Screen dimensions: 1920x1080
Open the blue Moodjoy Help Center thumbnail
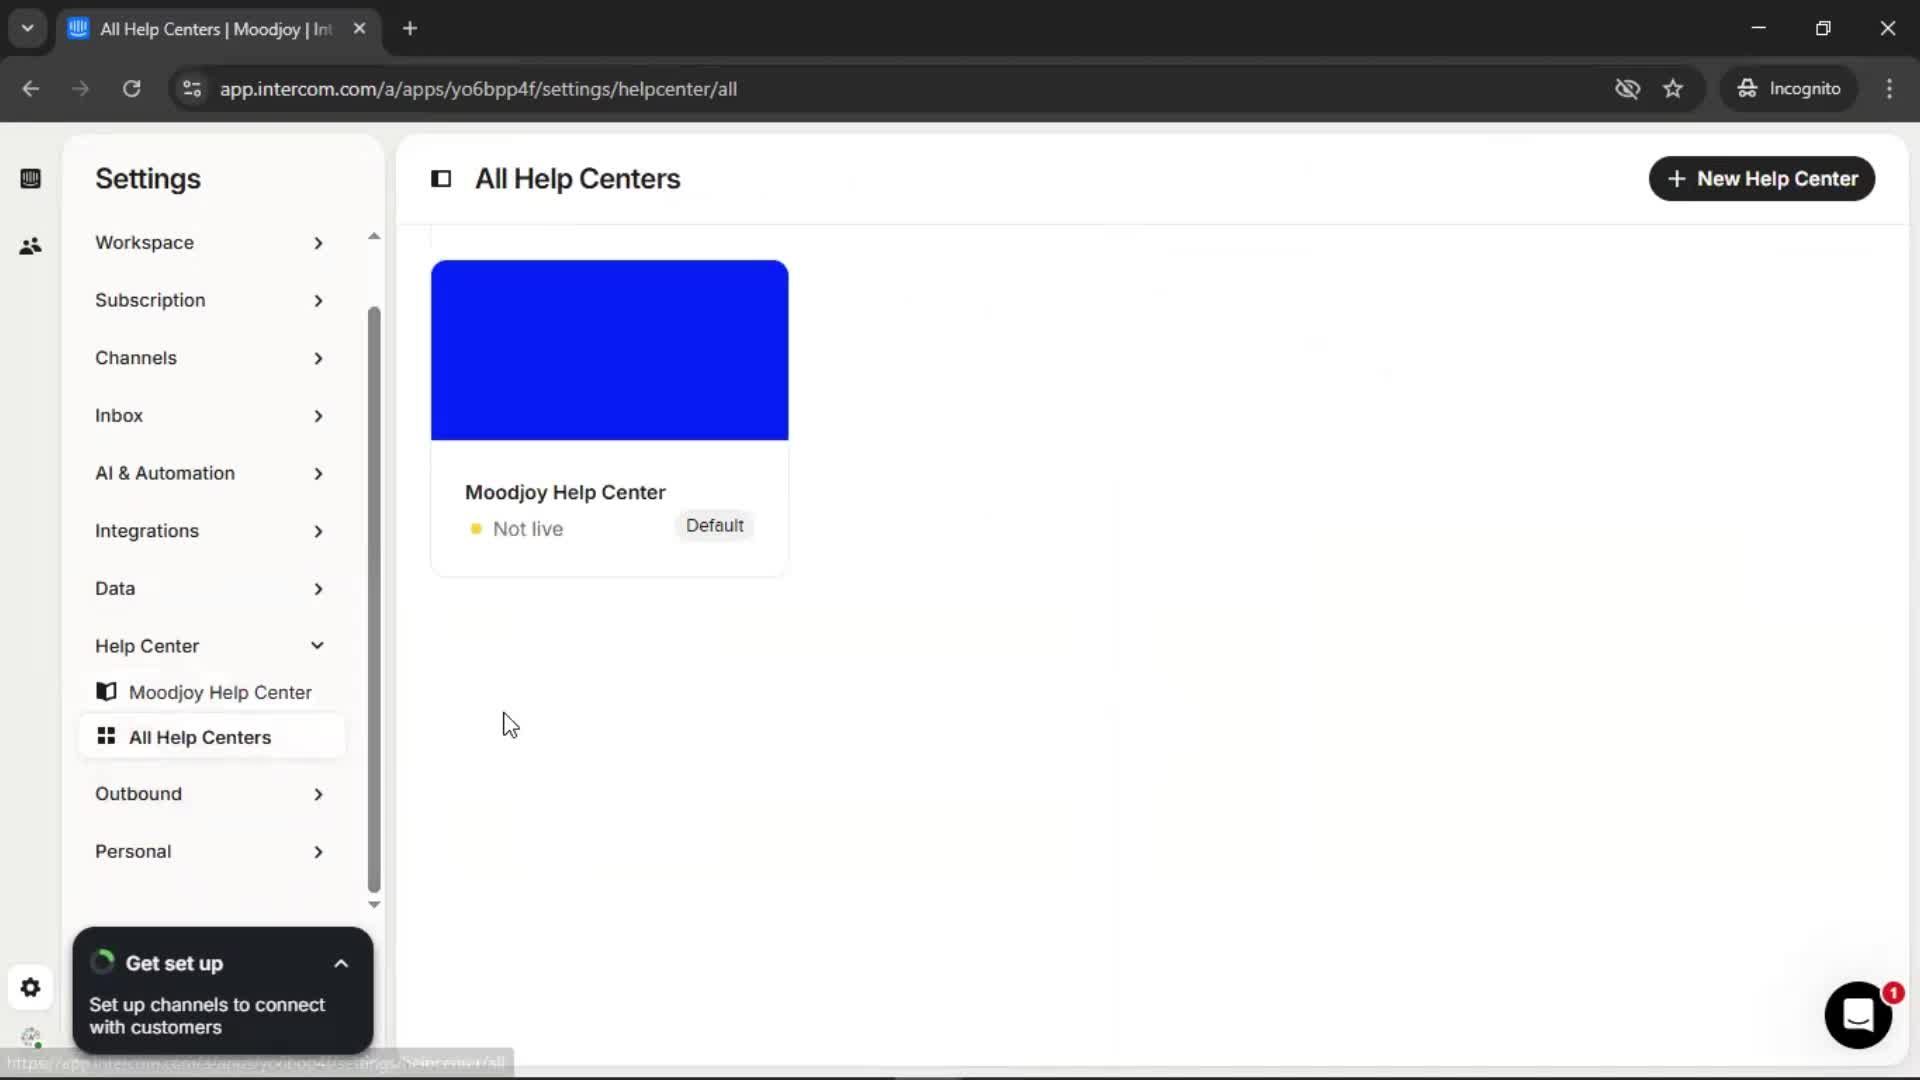609,350
